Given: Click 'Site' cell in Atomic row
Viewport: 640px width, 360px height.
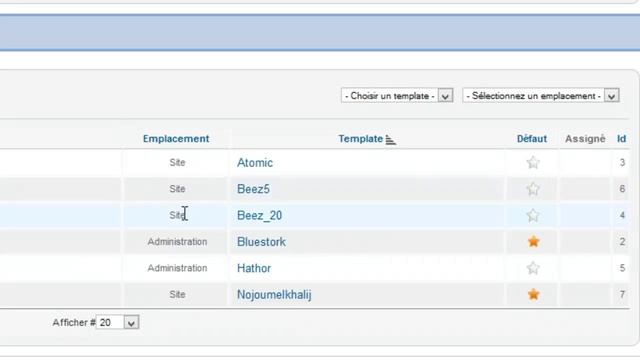Looking at the screenshot, I should pyautogui.click(x=177, y=162).
